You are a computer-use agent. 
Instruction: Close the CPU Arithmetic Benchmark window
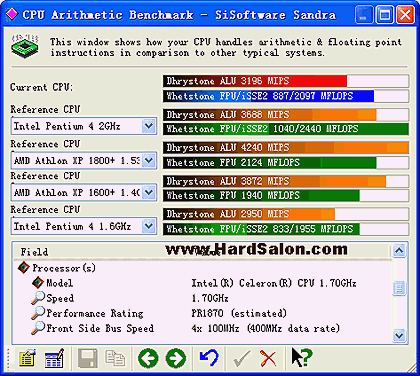(x=405, y=15)
